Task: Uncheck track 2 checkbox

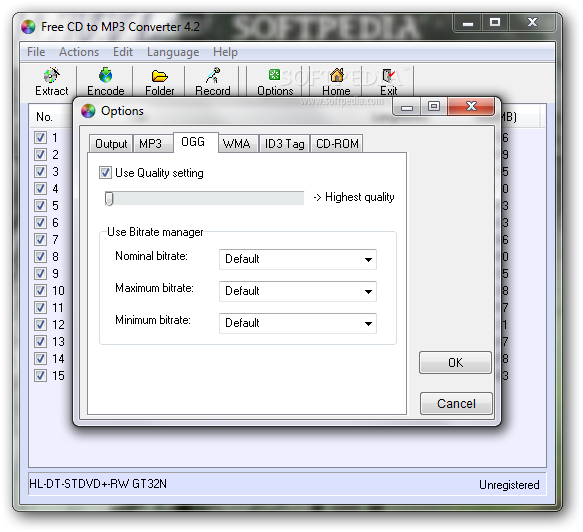Action: (x=40, y=154)
